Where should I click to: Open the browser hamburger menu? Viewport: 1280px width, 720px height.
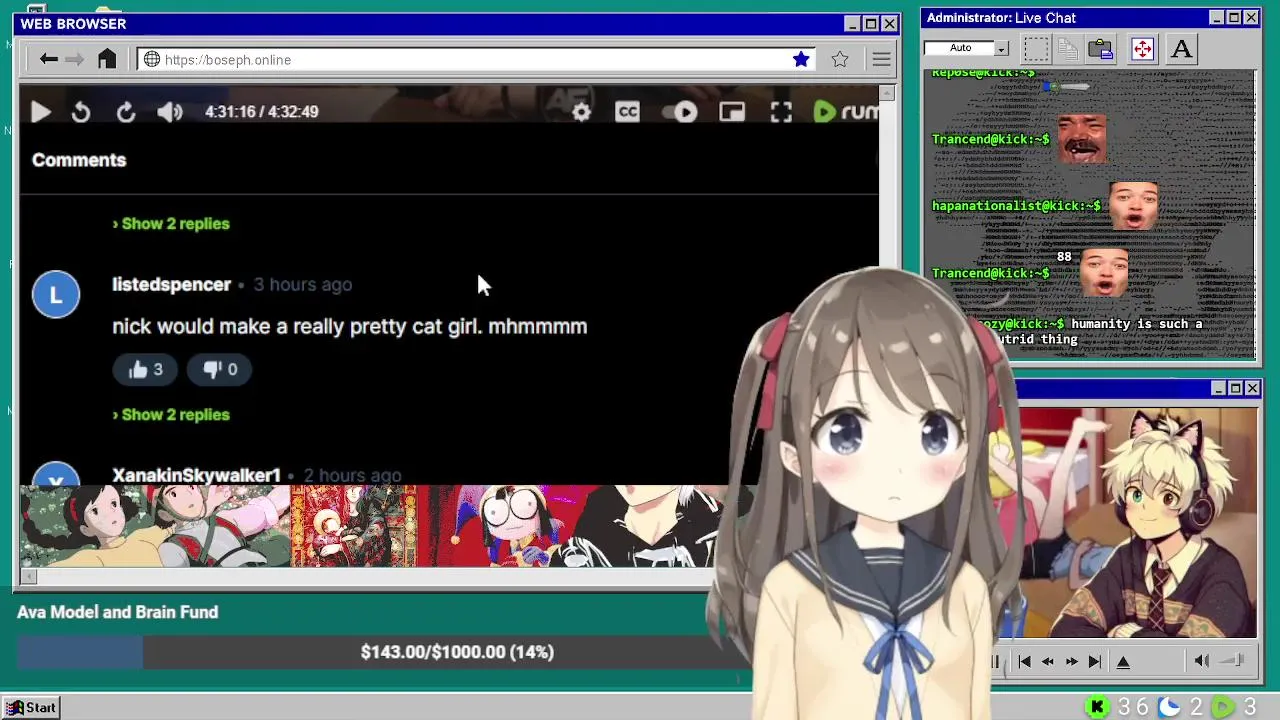(881, 60)
